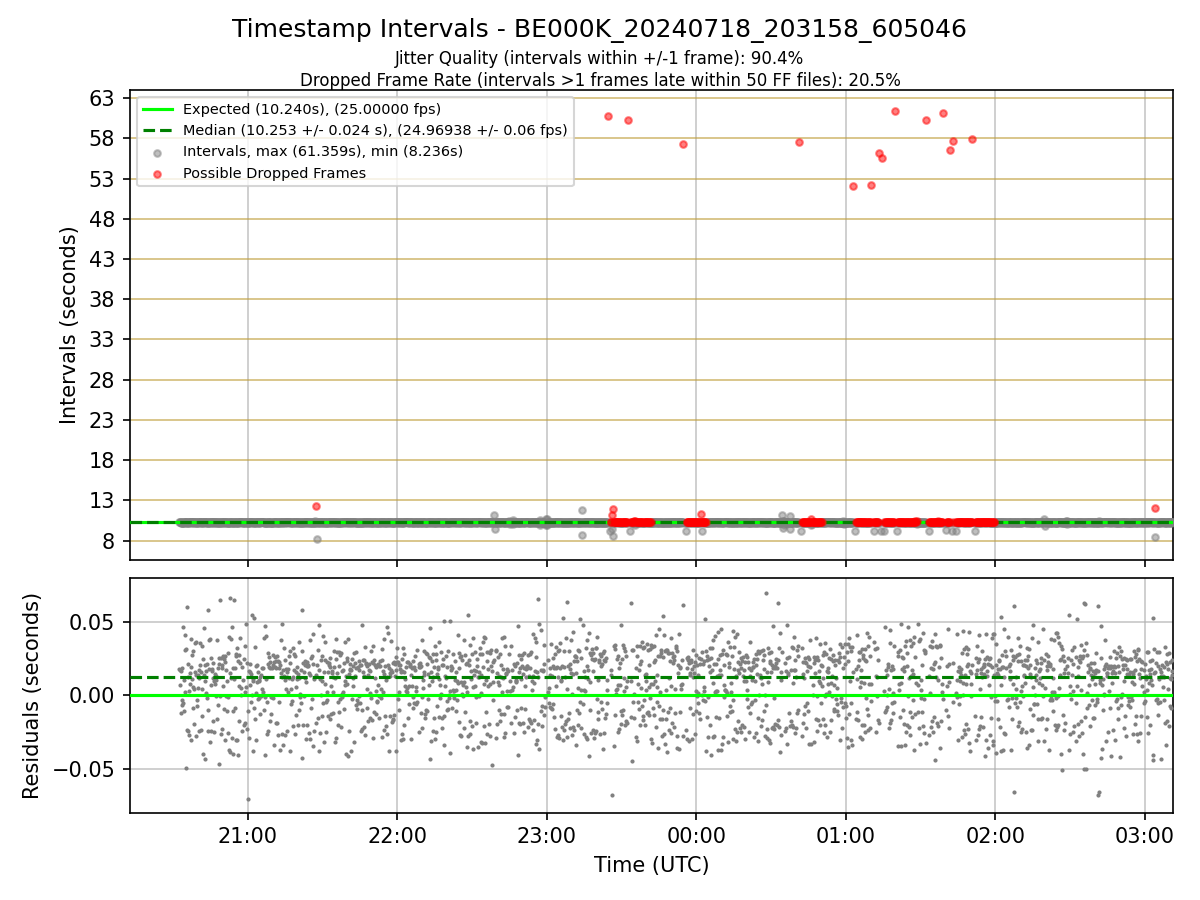This screenshot has width=1200, height=900.
Task: Click the y-axis tick label '23'
Action: (x=101, y=420)
